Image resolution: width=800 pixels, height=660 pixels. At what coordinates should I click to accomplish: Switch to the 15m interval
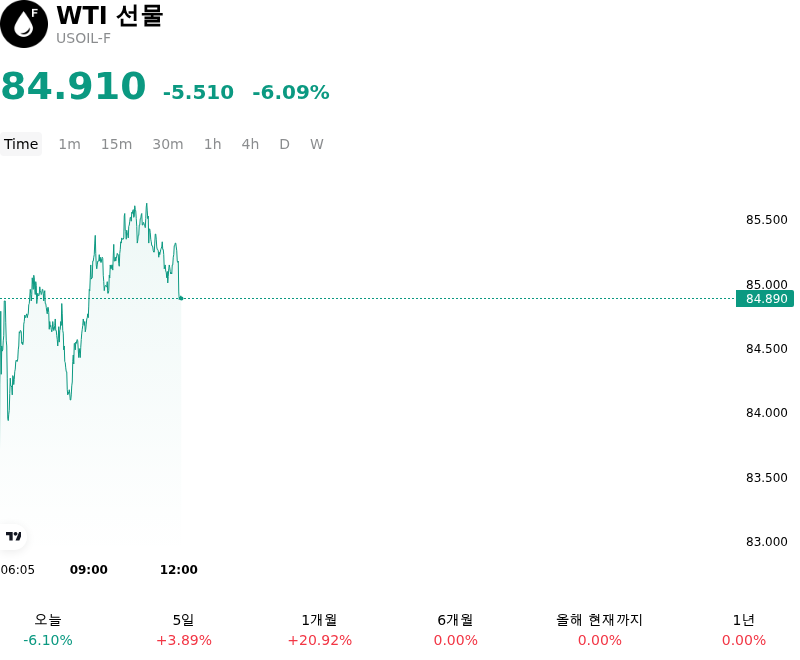(x=116, y=144)
